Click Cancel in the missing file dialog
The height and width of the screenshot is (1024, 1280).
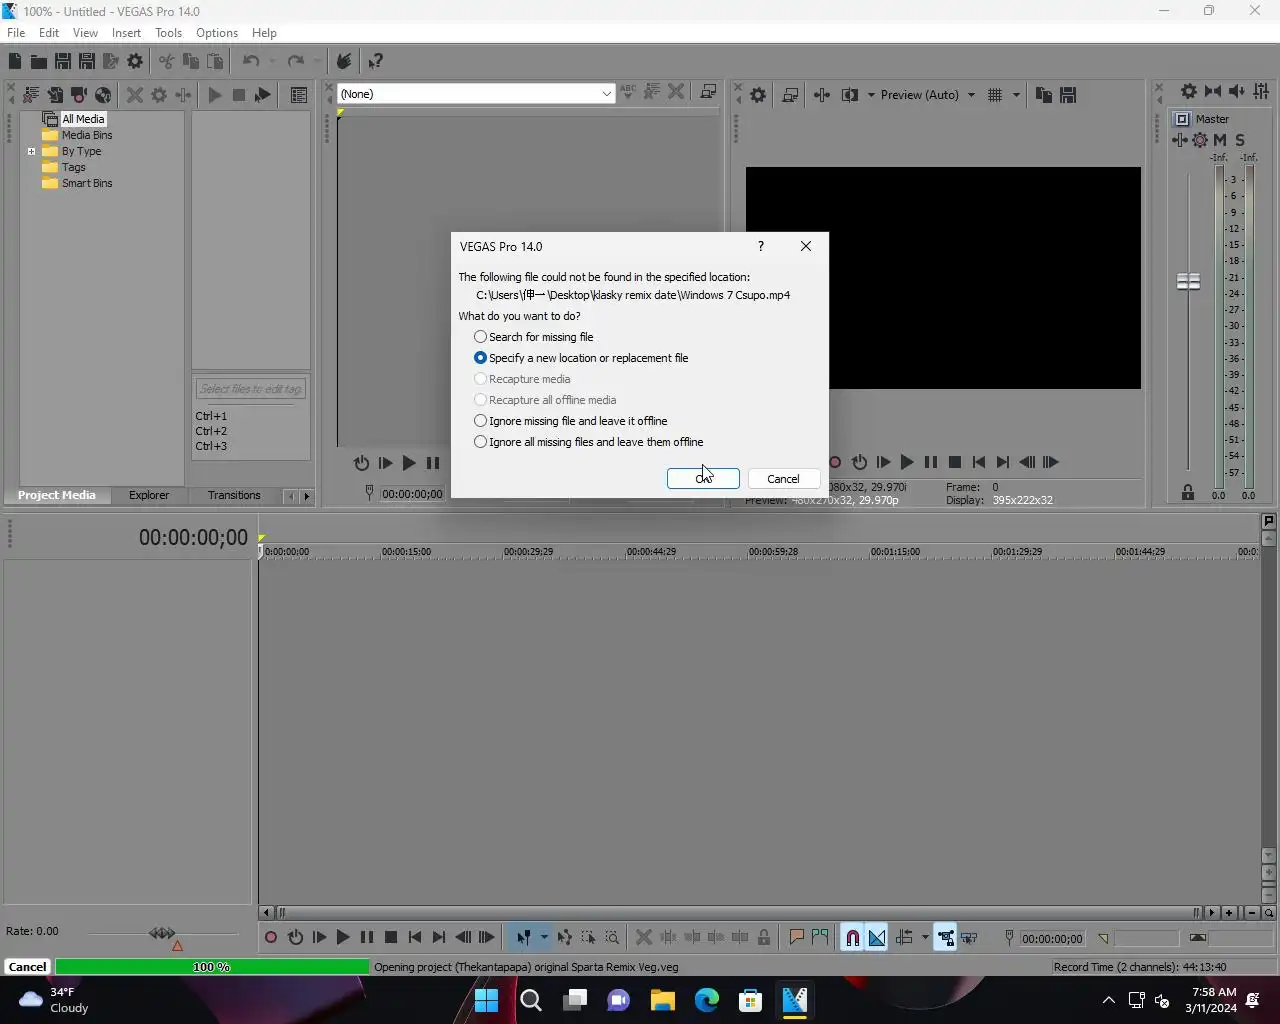coord(783,479)
